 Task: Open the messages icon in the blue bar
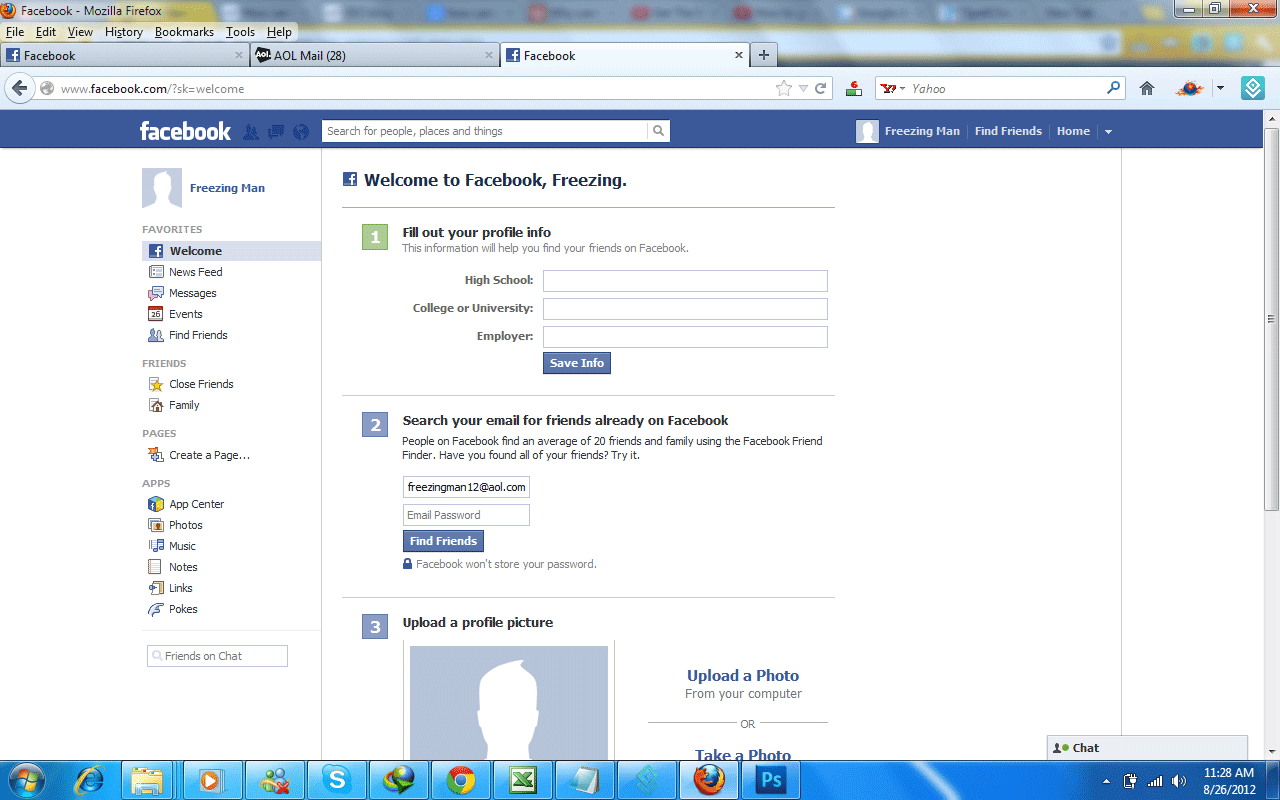pyautogui.click(x=276, y=131)
